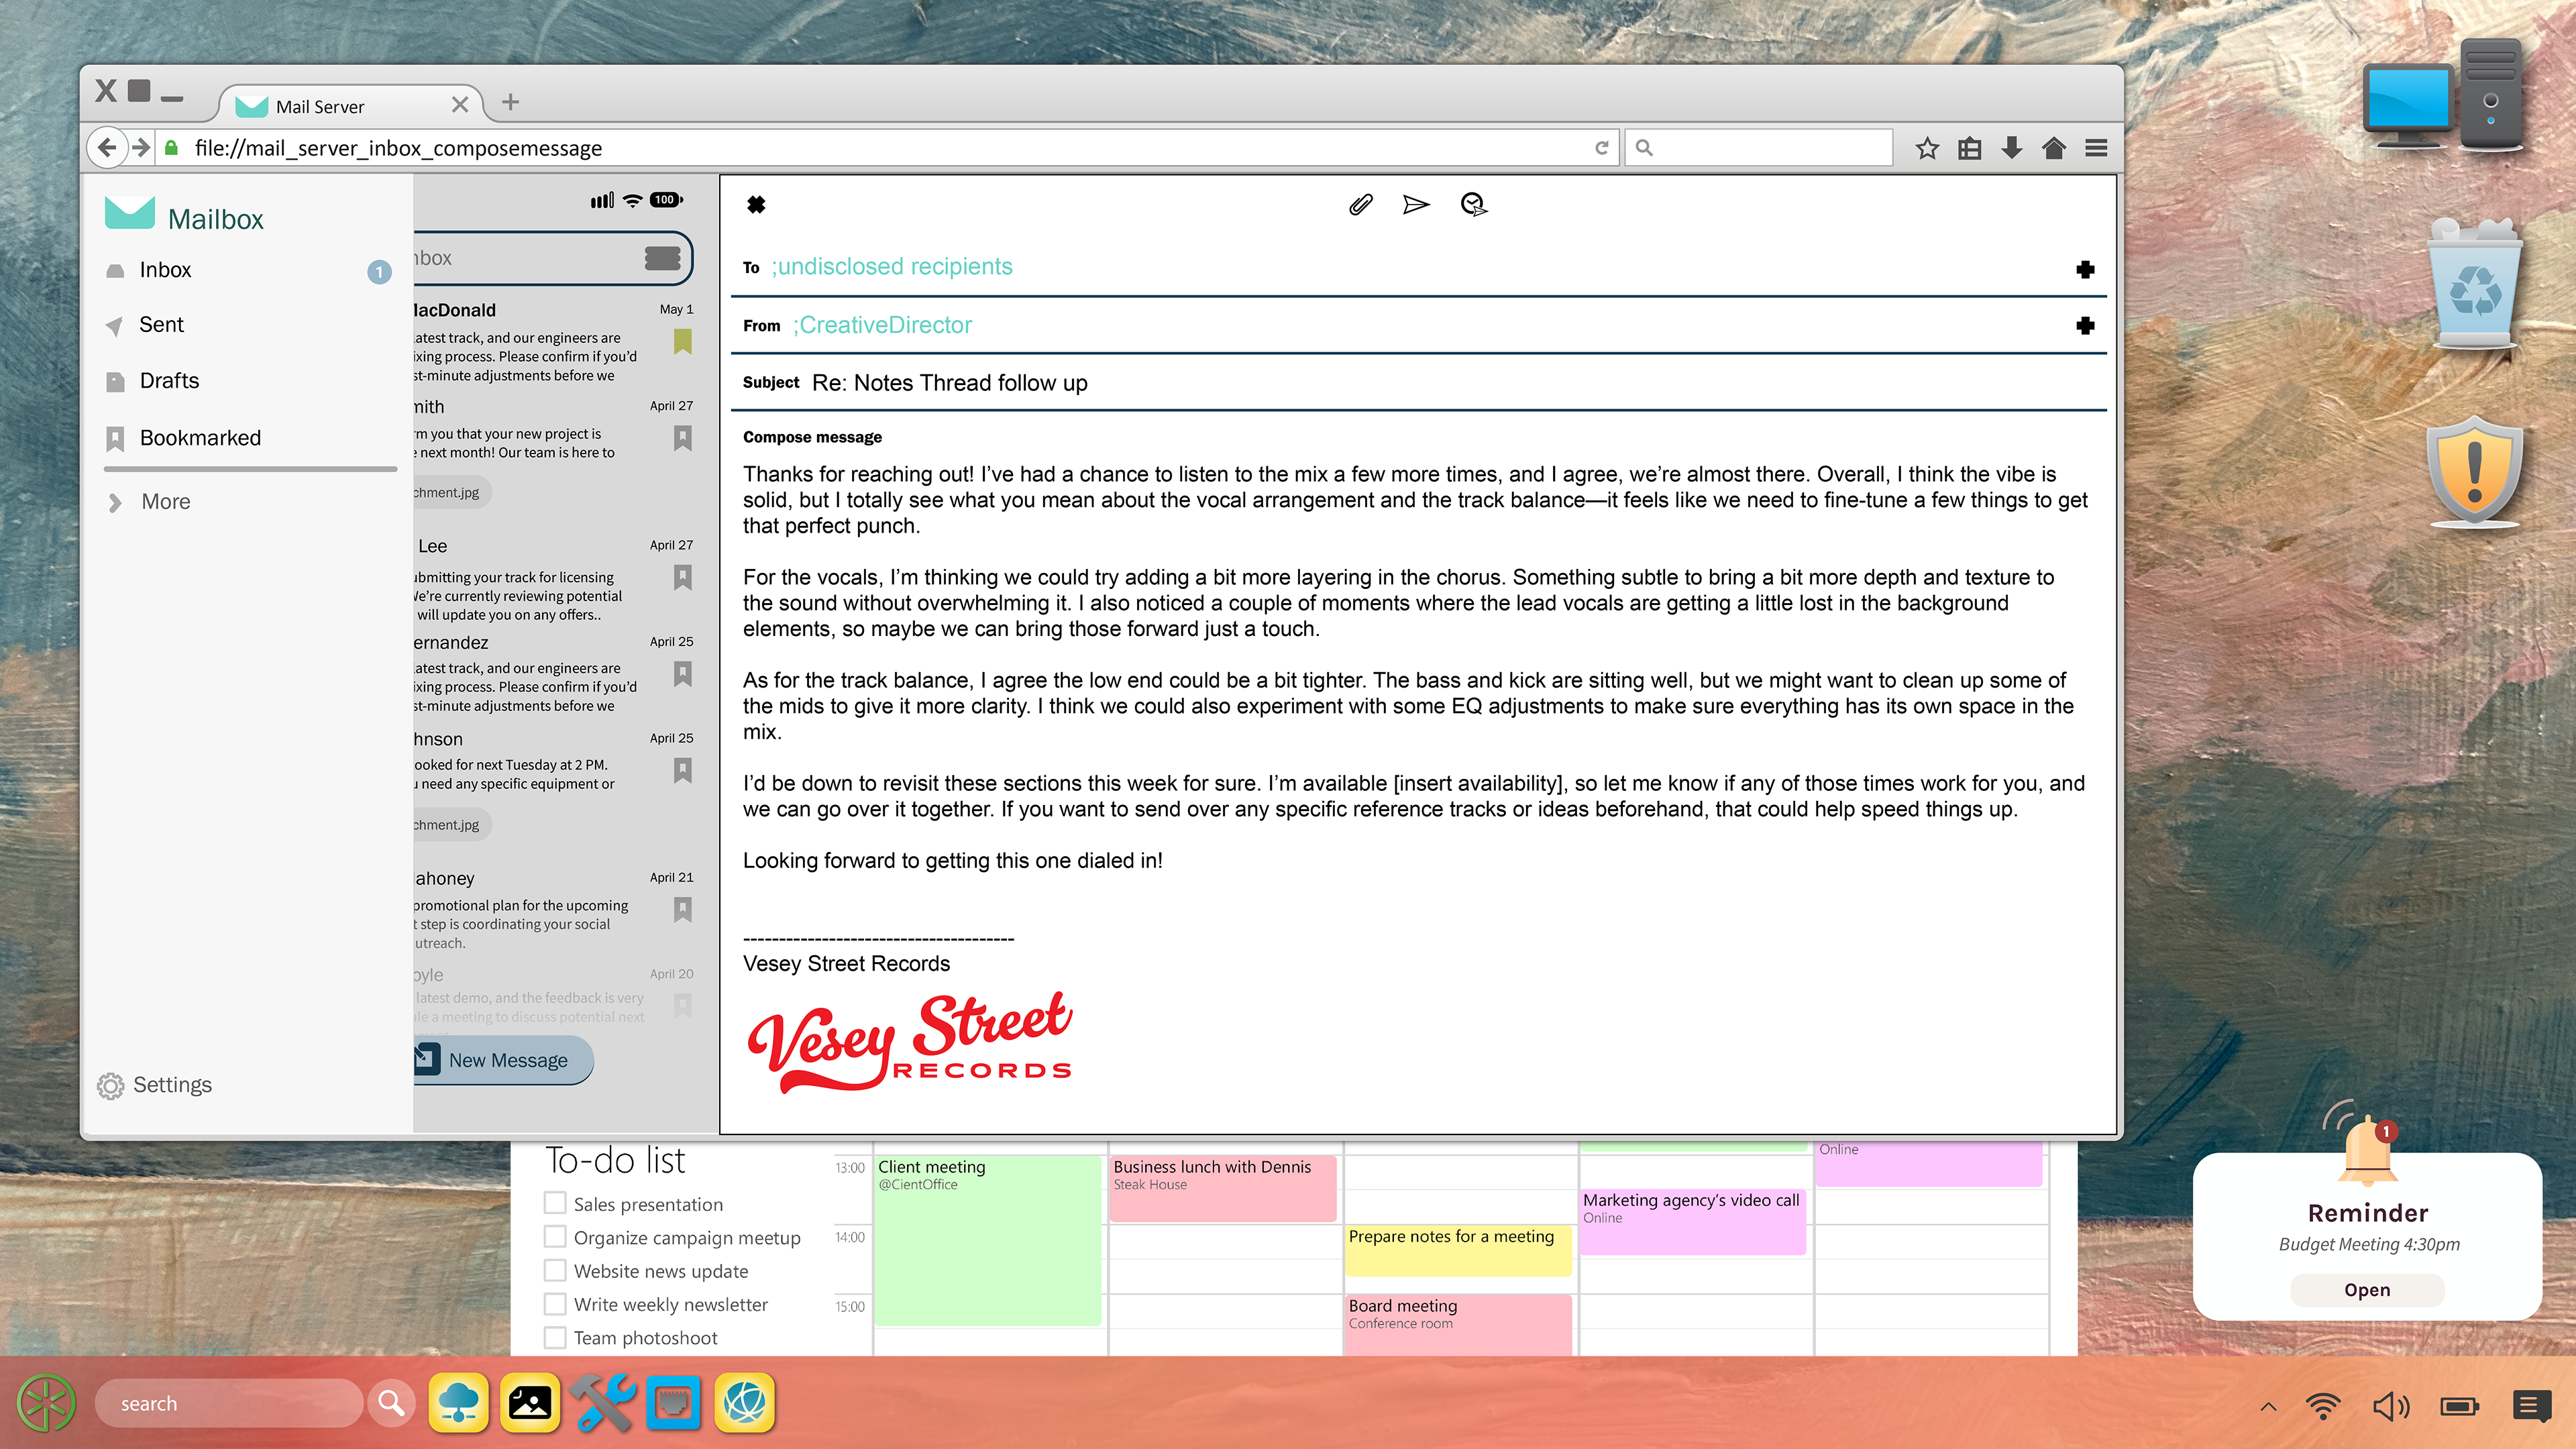Screen dimensions: 2576x1449
Task: Click the star bookmark page icon
Action: coord(1927,148)
